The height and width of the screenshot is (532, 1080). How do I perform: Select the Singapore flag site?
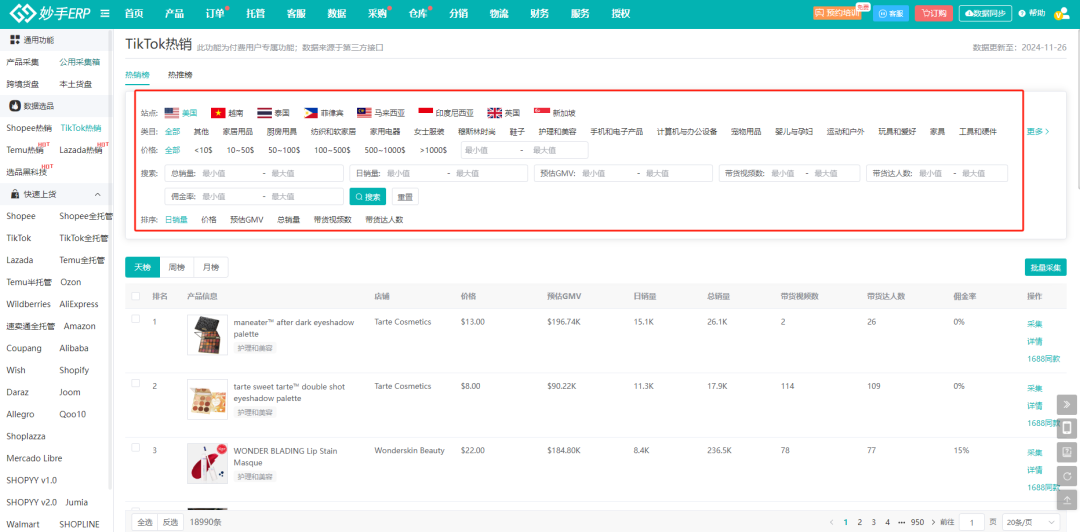[541, 112]
